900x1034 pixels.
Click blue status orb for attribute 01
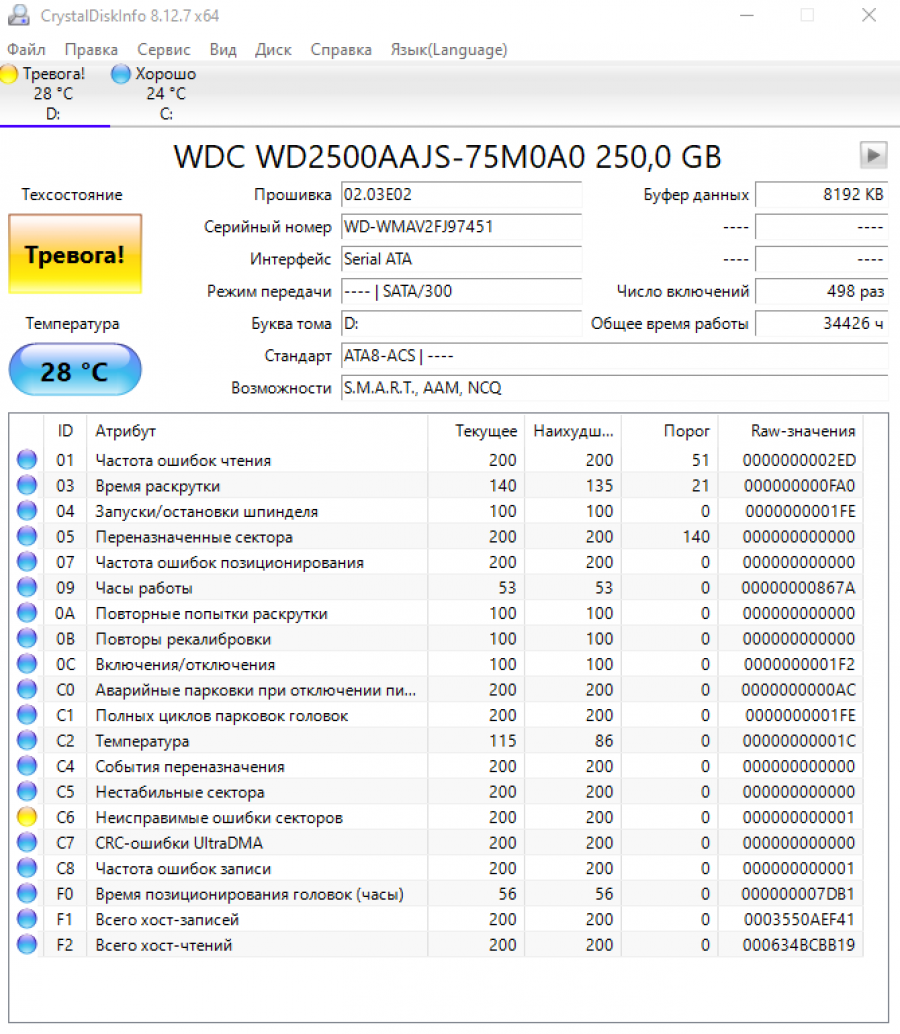coord(27,460)
